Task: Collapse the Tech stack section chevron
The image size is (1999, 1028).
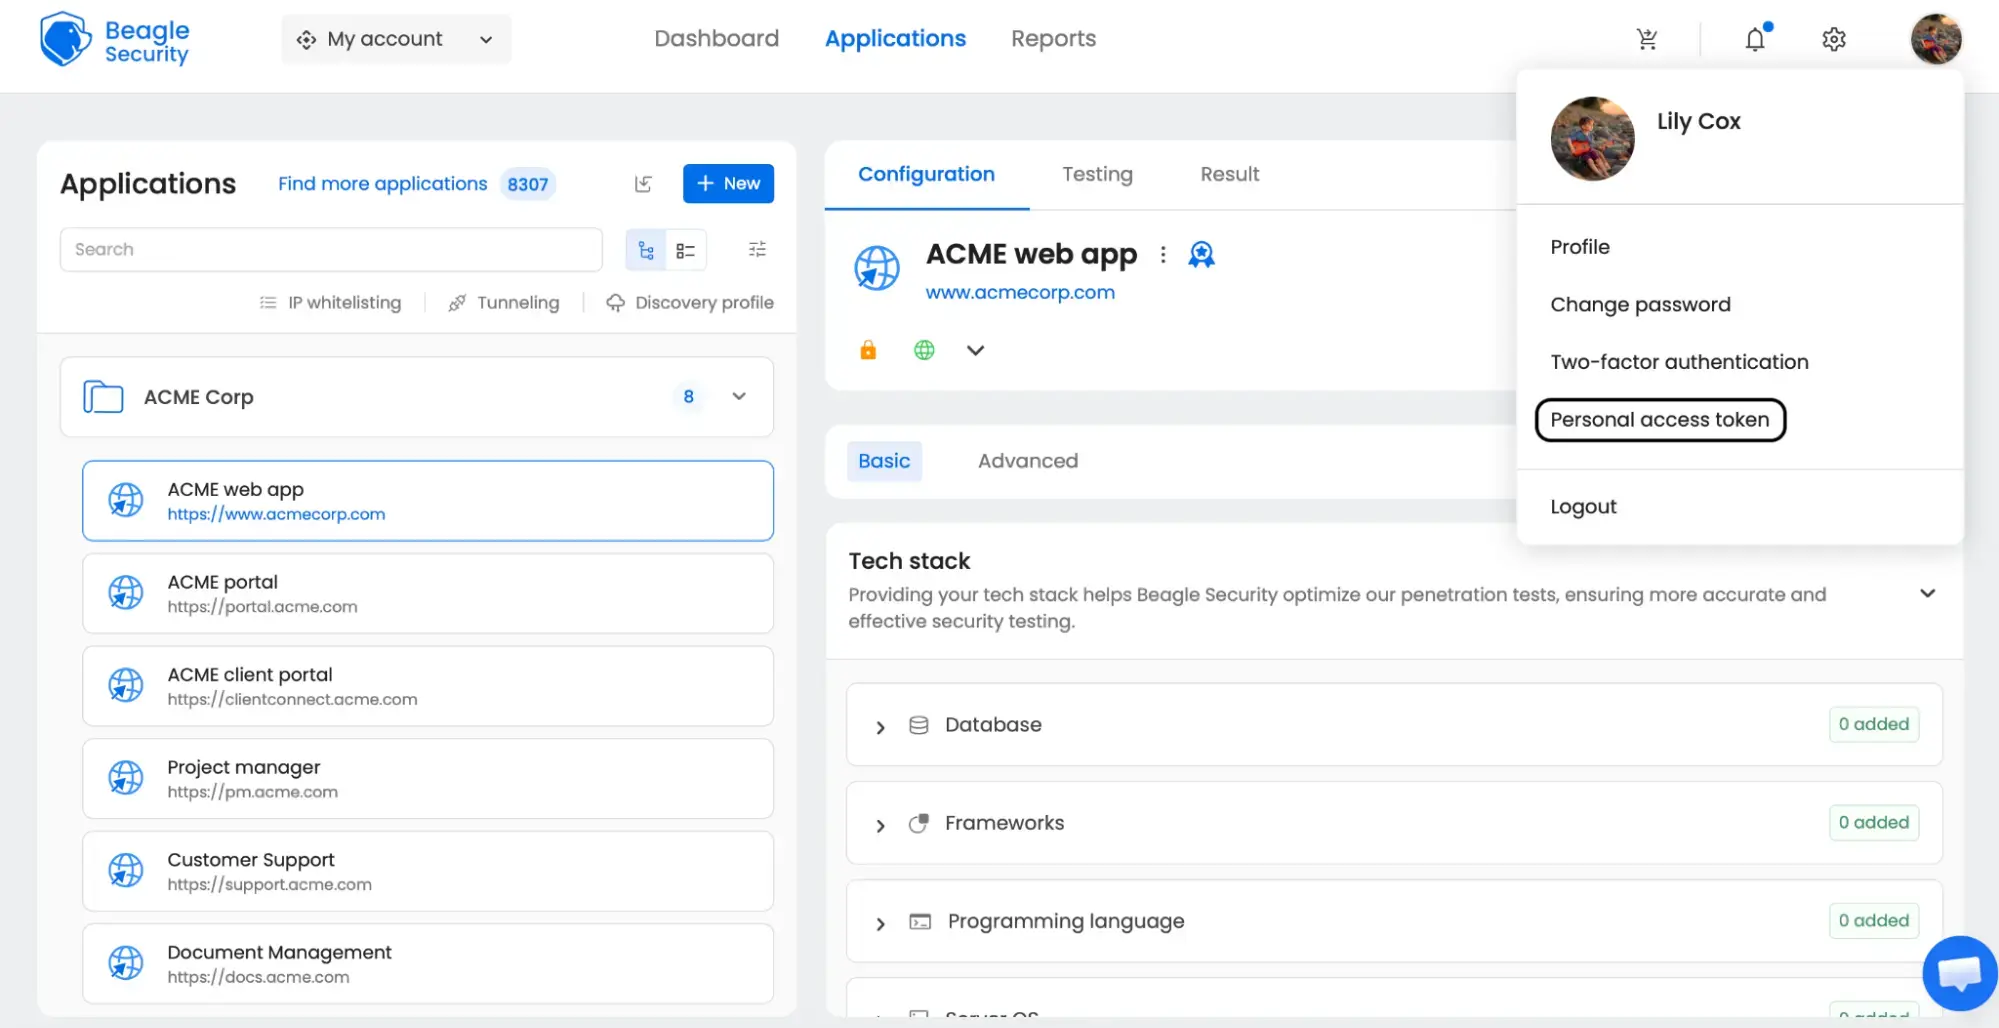Action: pos(1927,594)
